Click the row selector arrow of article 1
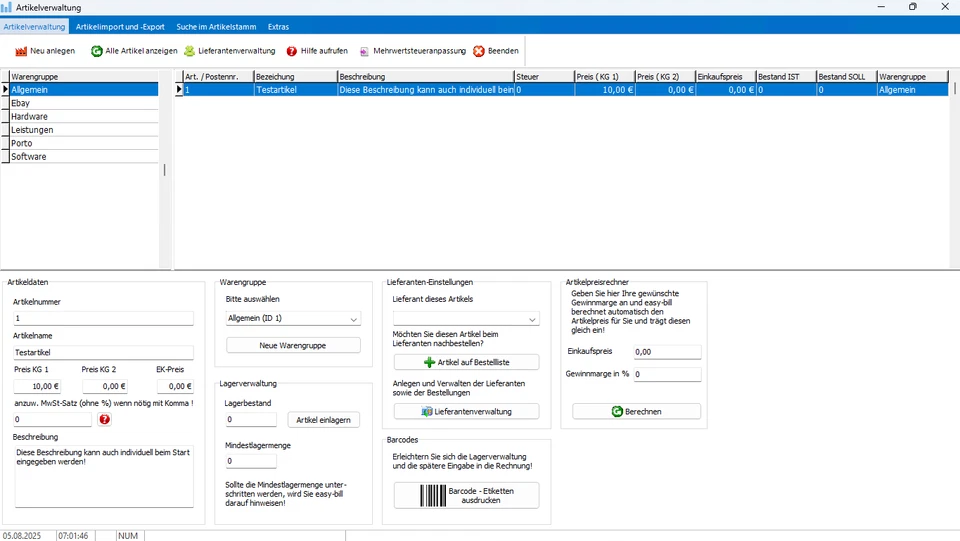This screenshot has height=541, width=960. tap(179, 89)
